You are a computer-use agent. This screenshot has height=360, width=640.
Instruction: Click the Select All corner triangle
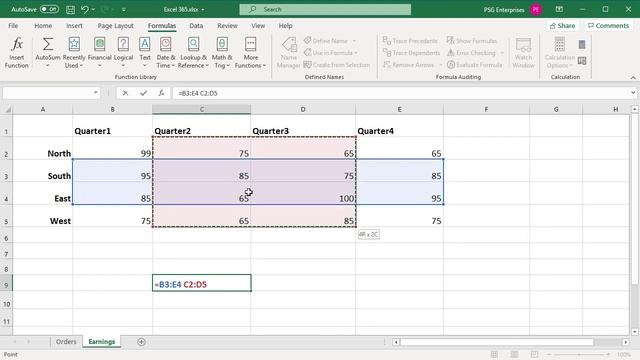coord(7,109)
